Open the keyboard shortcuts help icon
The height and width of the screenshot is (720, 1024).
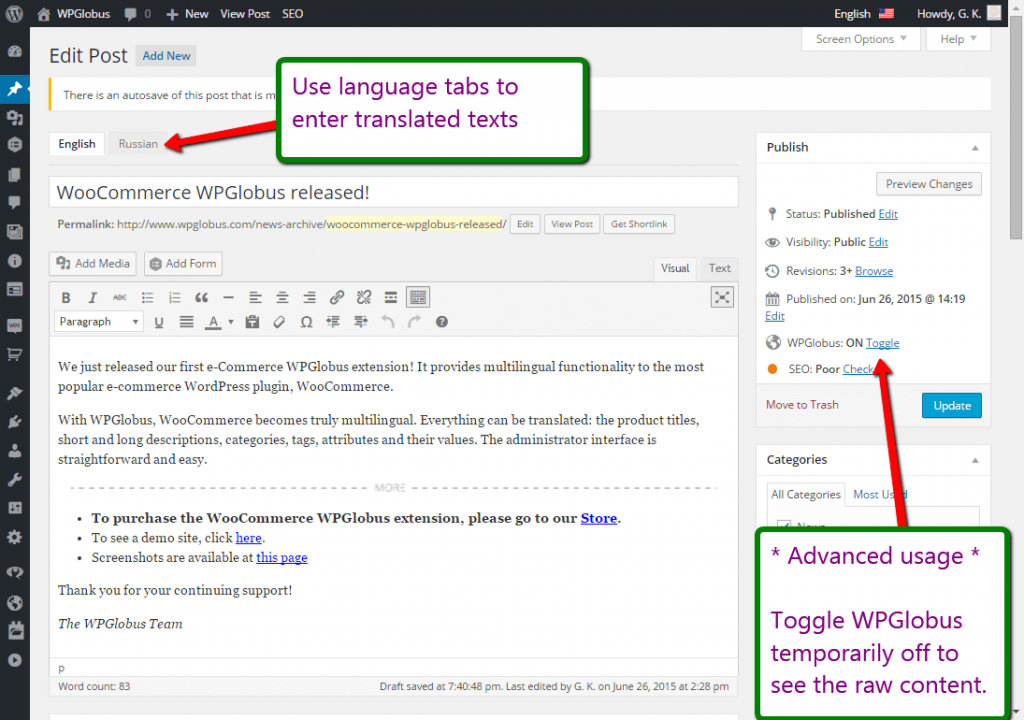(441, 322)
